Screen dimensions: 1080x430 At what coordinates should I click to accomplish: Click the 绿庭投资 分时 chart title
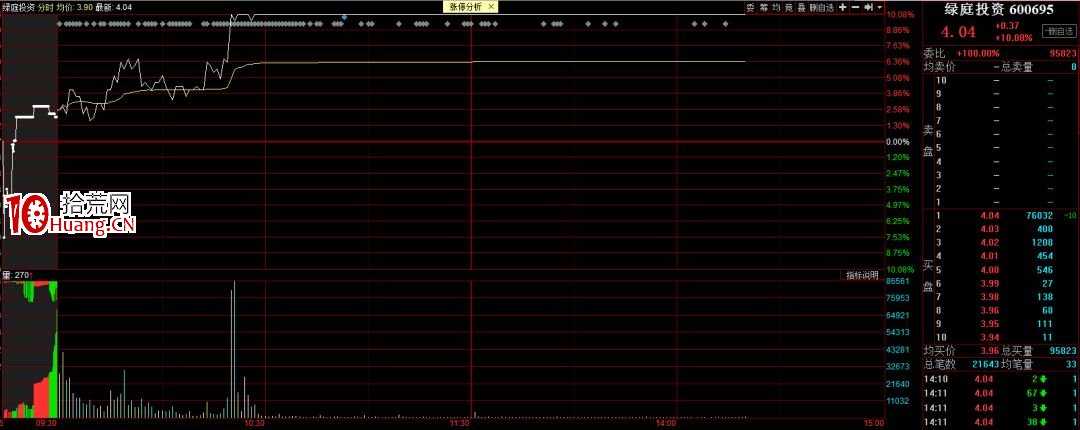28,7
